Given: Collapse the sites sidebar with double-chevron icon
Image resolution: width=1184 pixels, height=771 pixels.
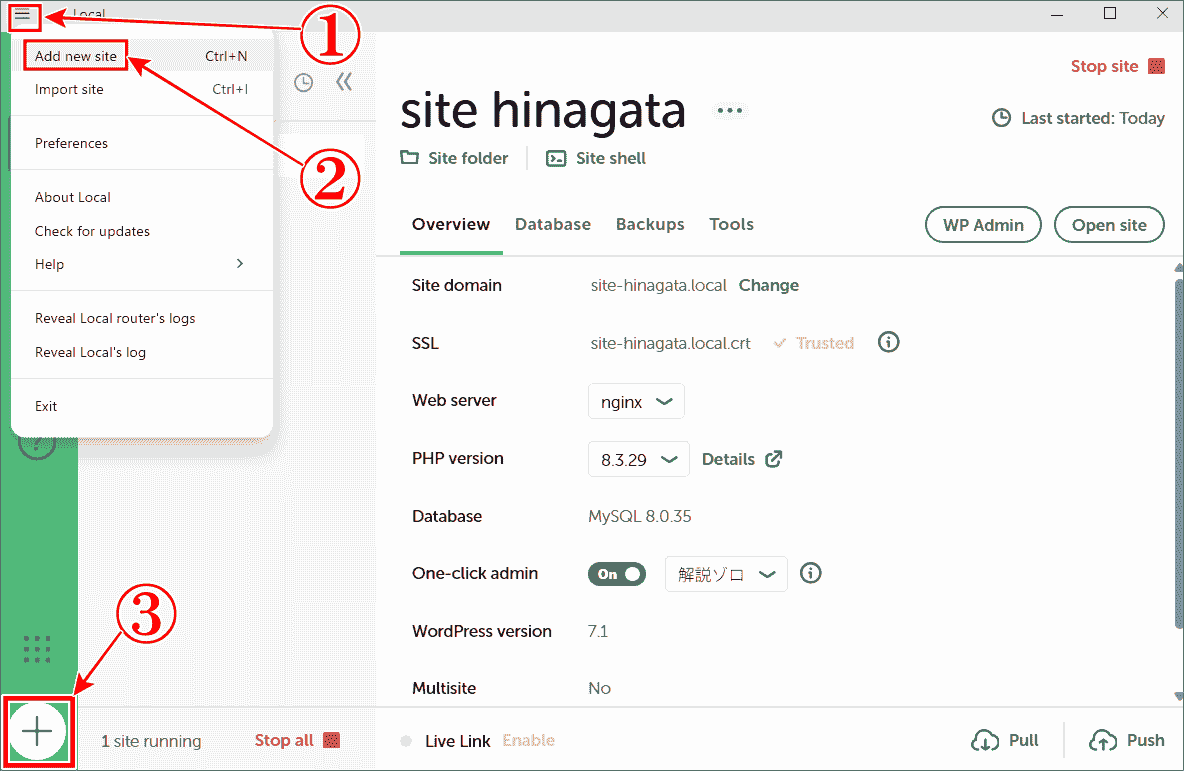Looking at the screenshot, I should pyautogui.click(x=344, y=82).
